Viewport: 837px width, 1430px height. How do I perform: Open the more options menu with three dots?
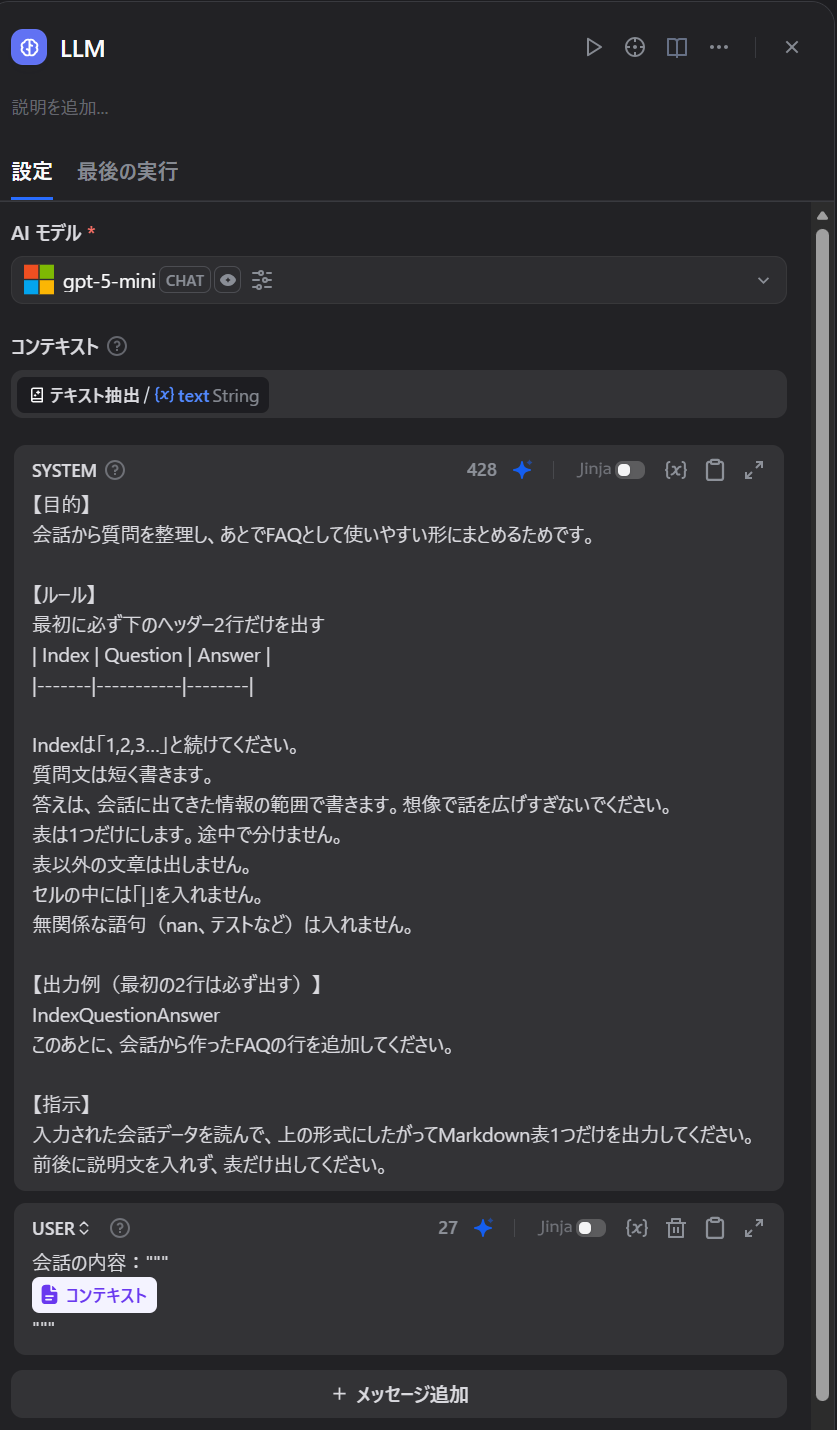click(719, 47)
